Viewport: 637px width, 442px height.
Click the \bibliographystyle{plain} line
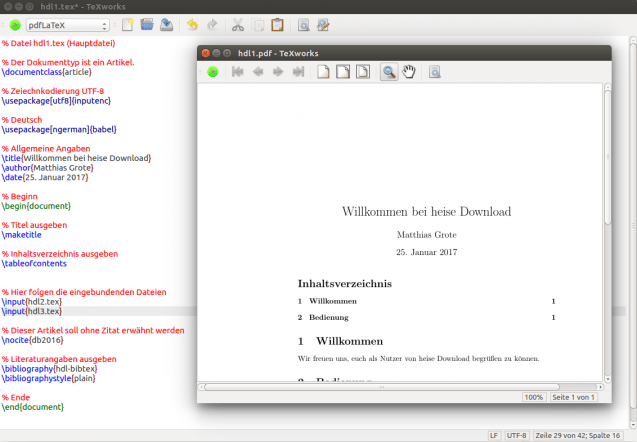pos(49,378)
